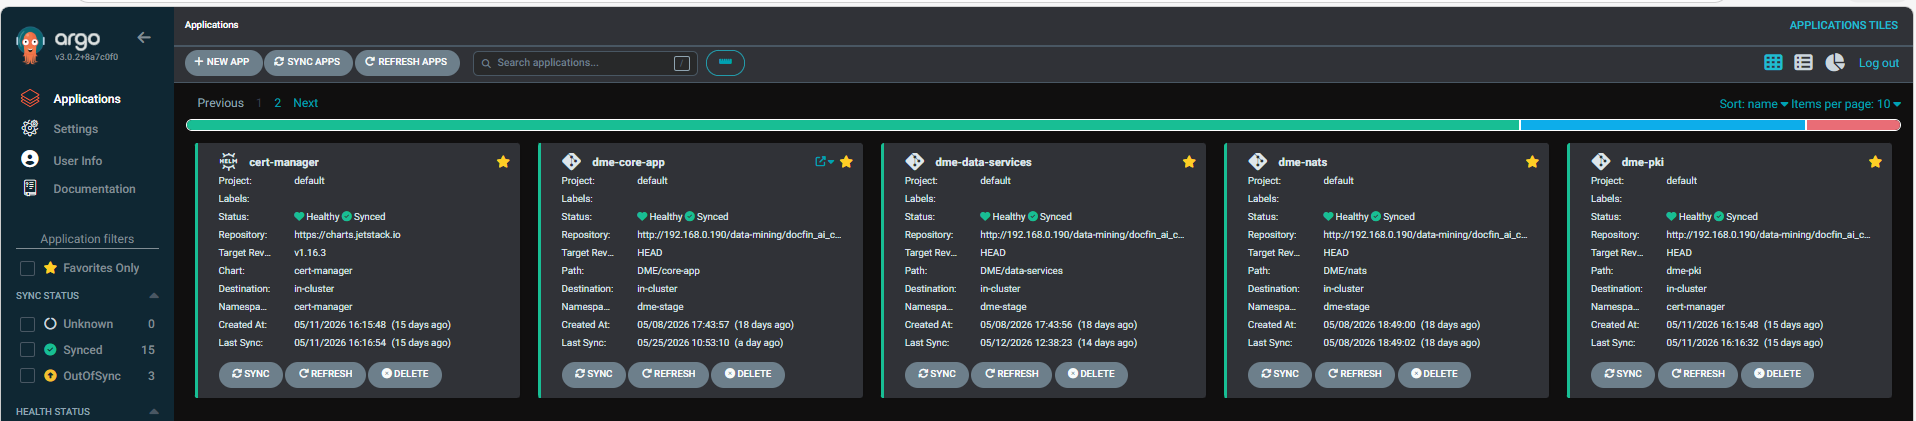This screenshot has height=421, width=1916.
Task: Refresh the dme-pki application
Action: click(1697, 374)
